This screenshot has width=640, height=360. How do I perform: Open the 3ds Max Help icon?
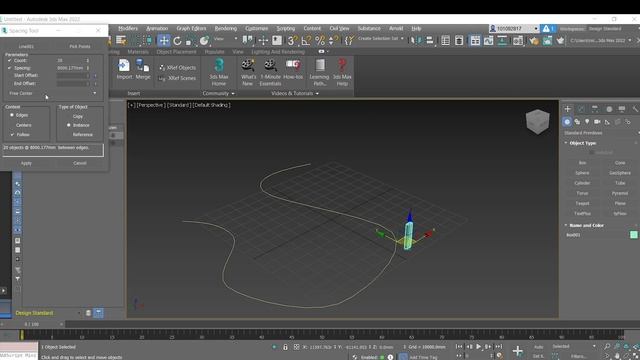pyautogui.click(x=342, y=72)
